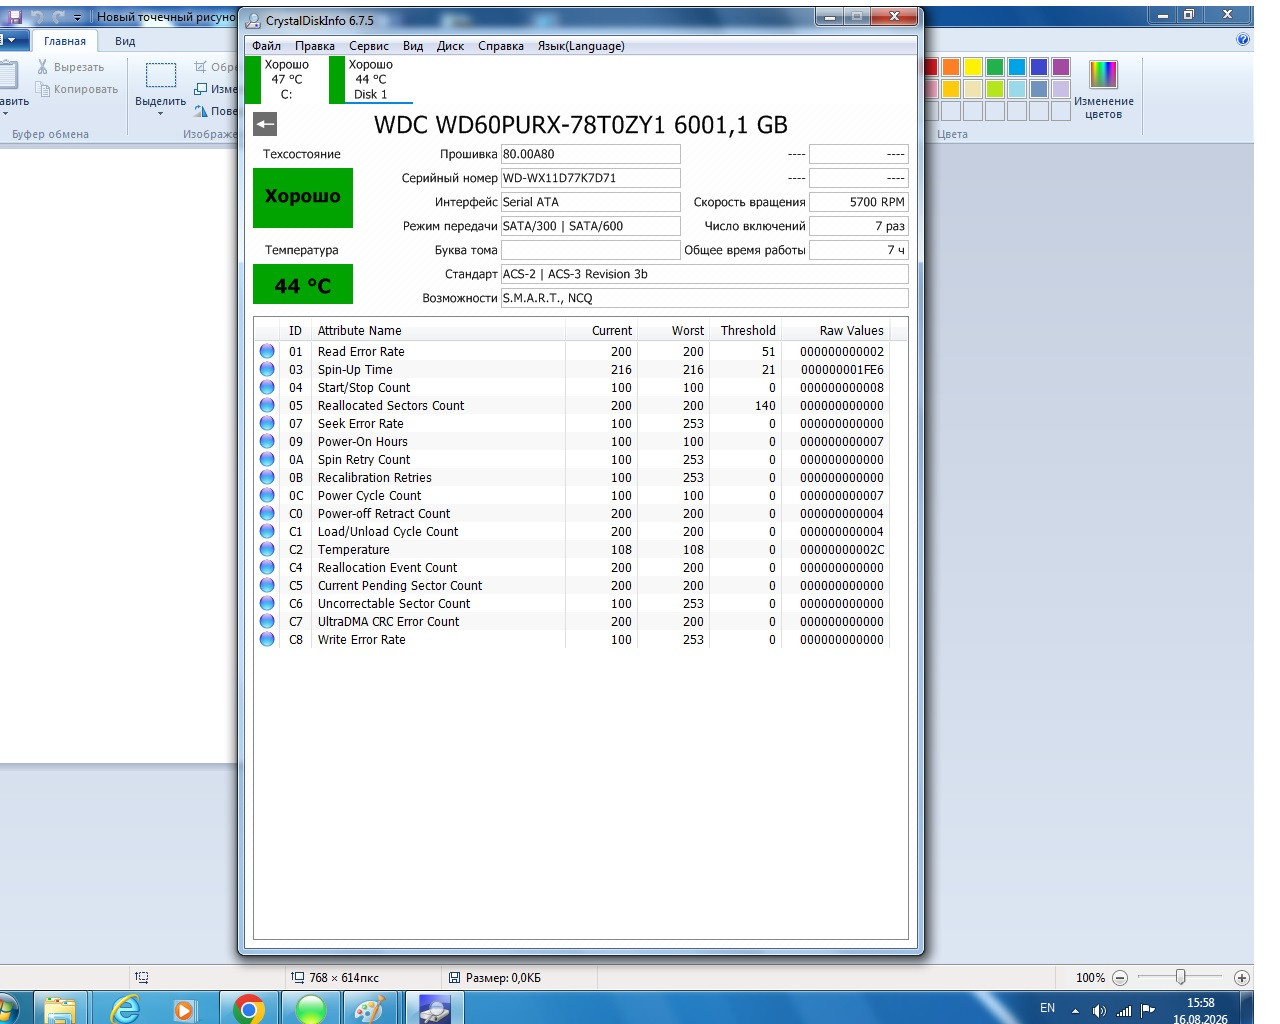Click status orb for Spin-Up Time

coord(267,369)
